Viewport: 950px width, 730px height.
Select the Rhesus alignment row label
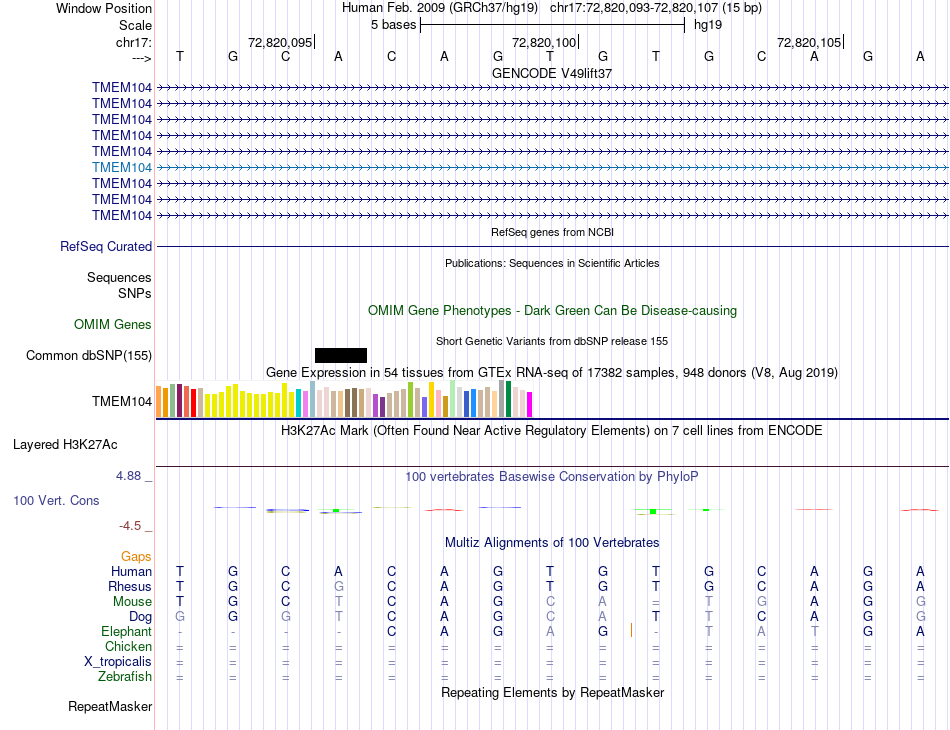pyautogui.click(x=130, y=586)
